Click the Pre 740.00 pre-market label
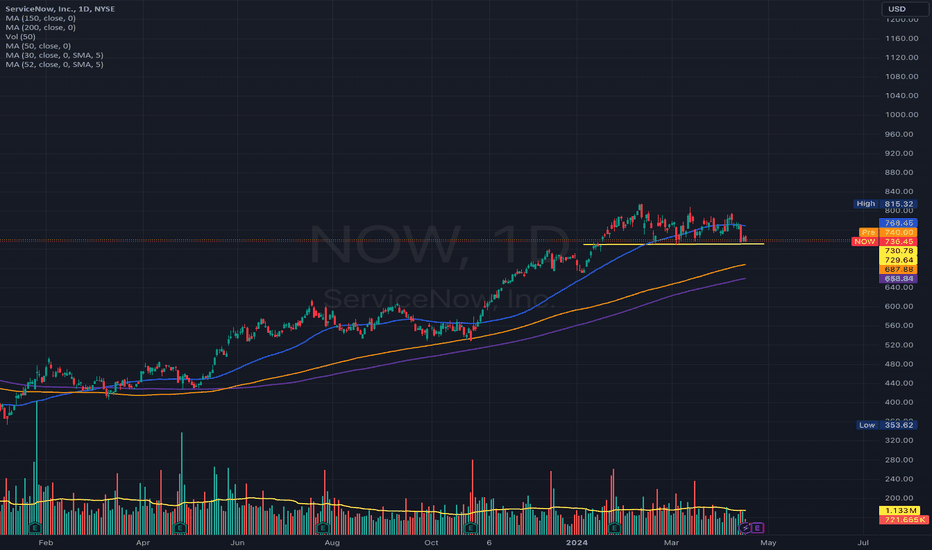This screenshot has height=550, width=932. (888, 232)
